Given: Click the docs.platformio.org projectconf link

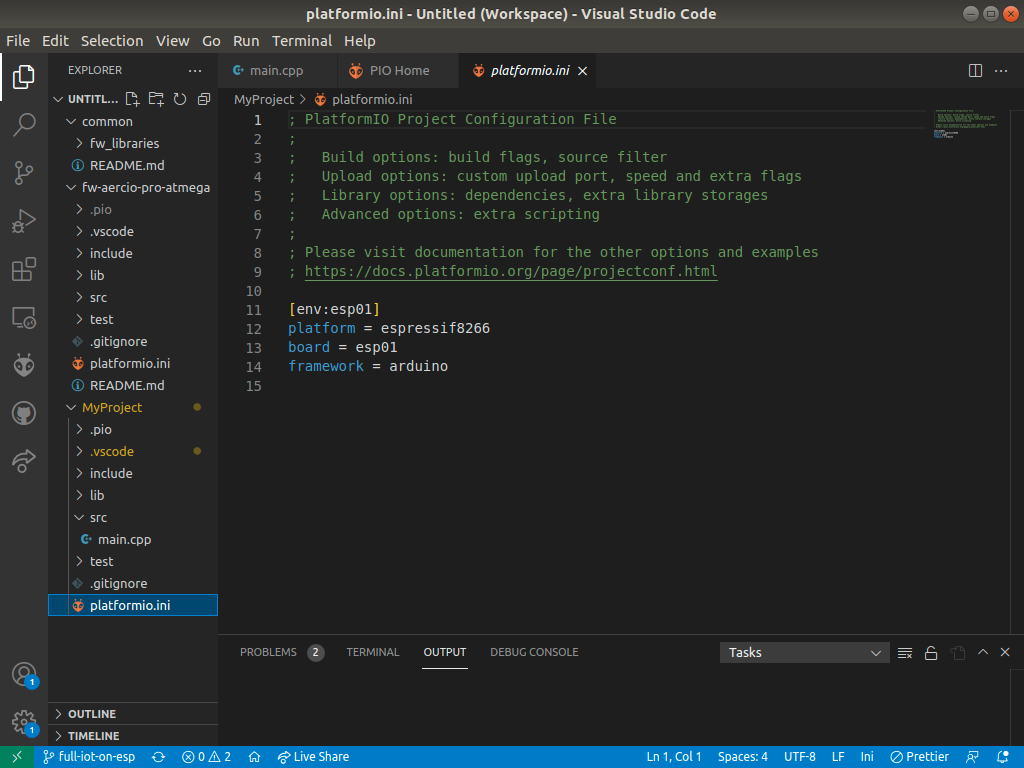Looking at the screenshot, I should tap(510, 271).
